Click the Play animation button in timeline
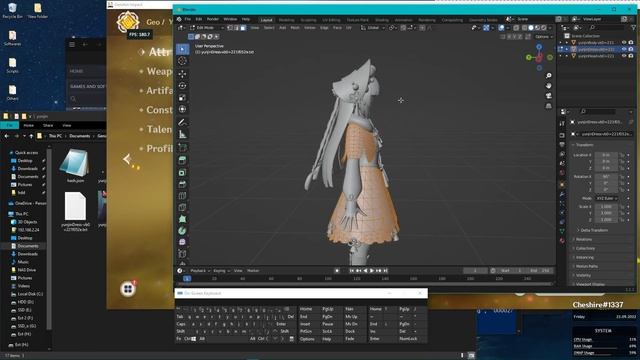640x360 pixels. pos(372,271)
